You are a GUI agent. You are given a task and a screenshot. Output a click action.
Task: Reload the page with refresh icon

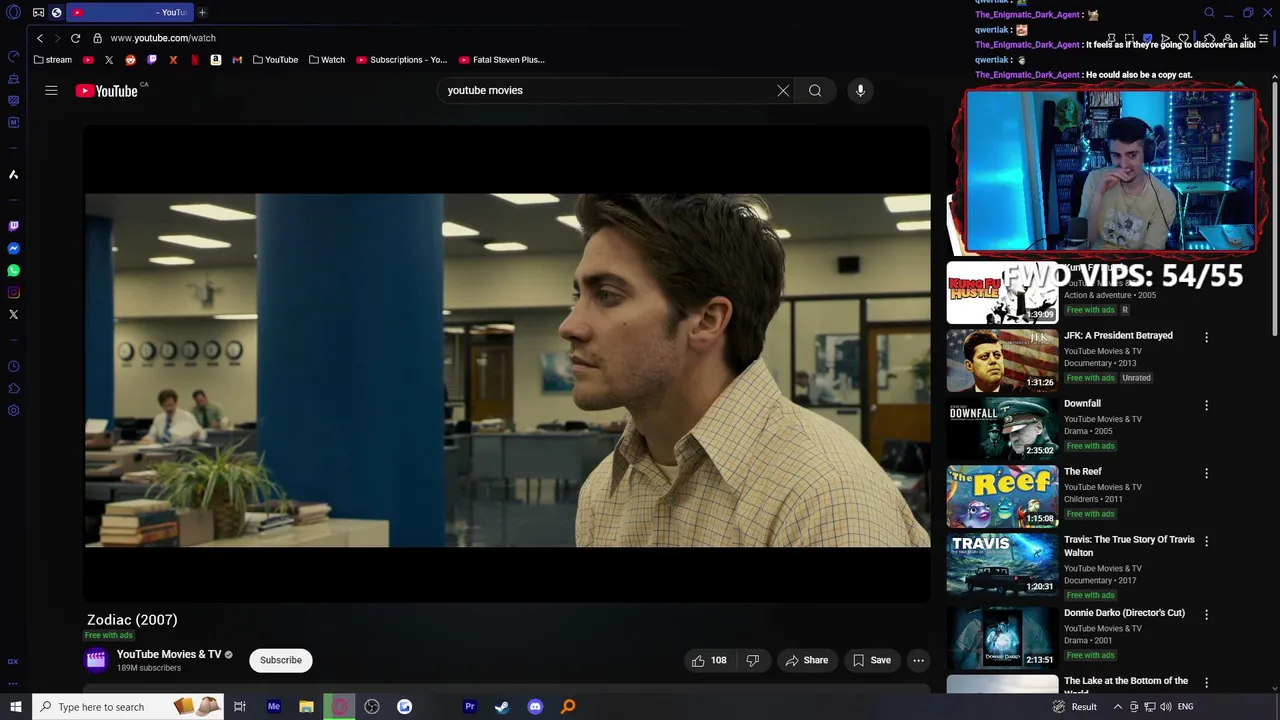click(75, 38)
